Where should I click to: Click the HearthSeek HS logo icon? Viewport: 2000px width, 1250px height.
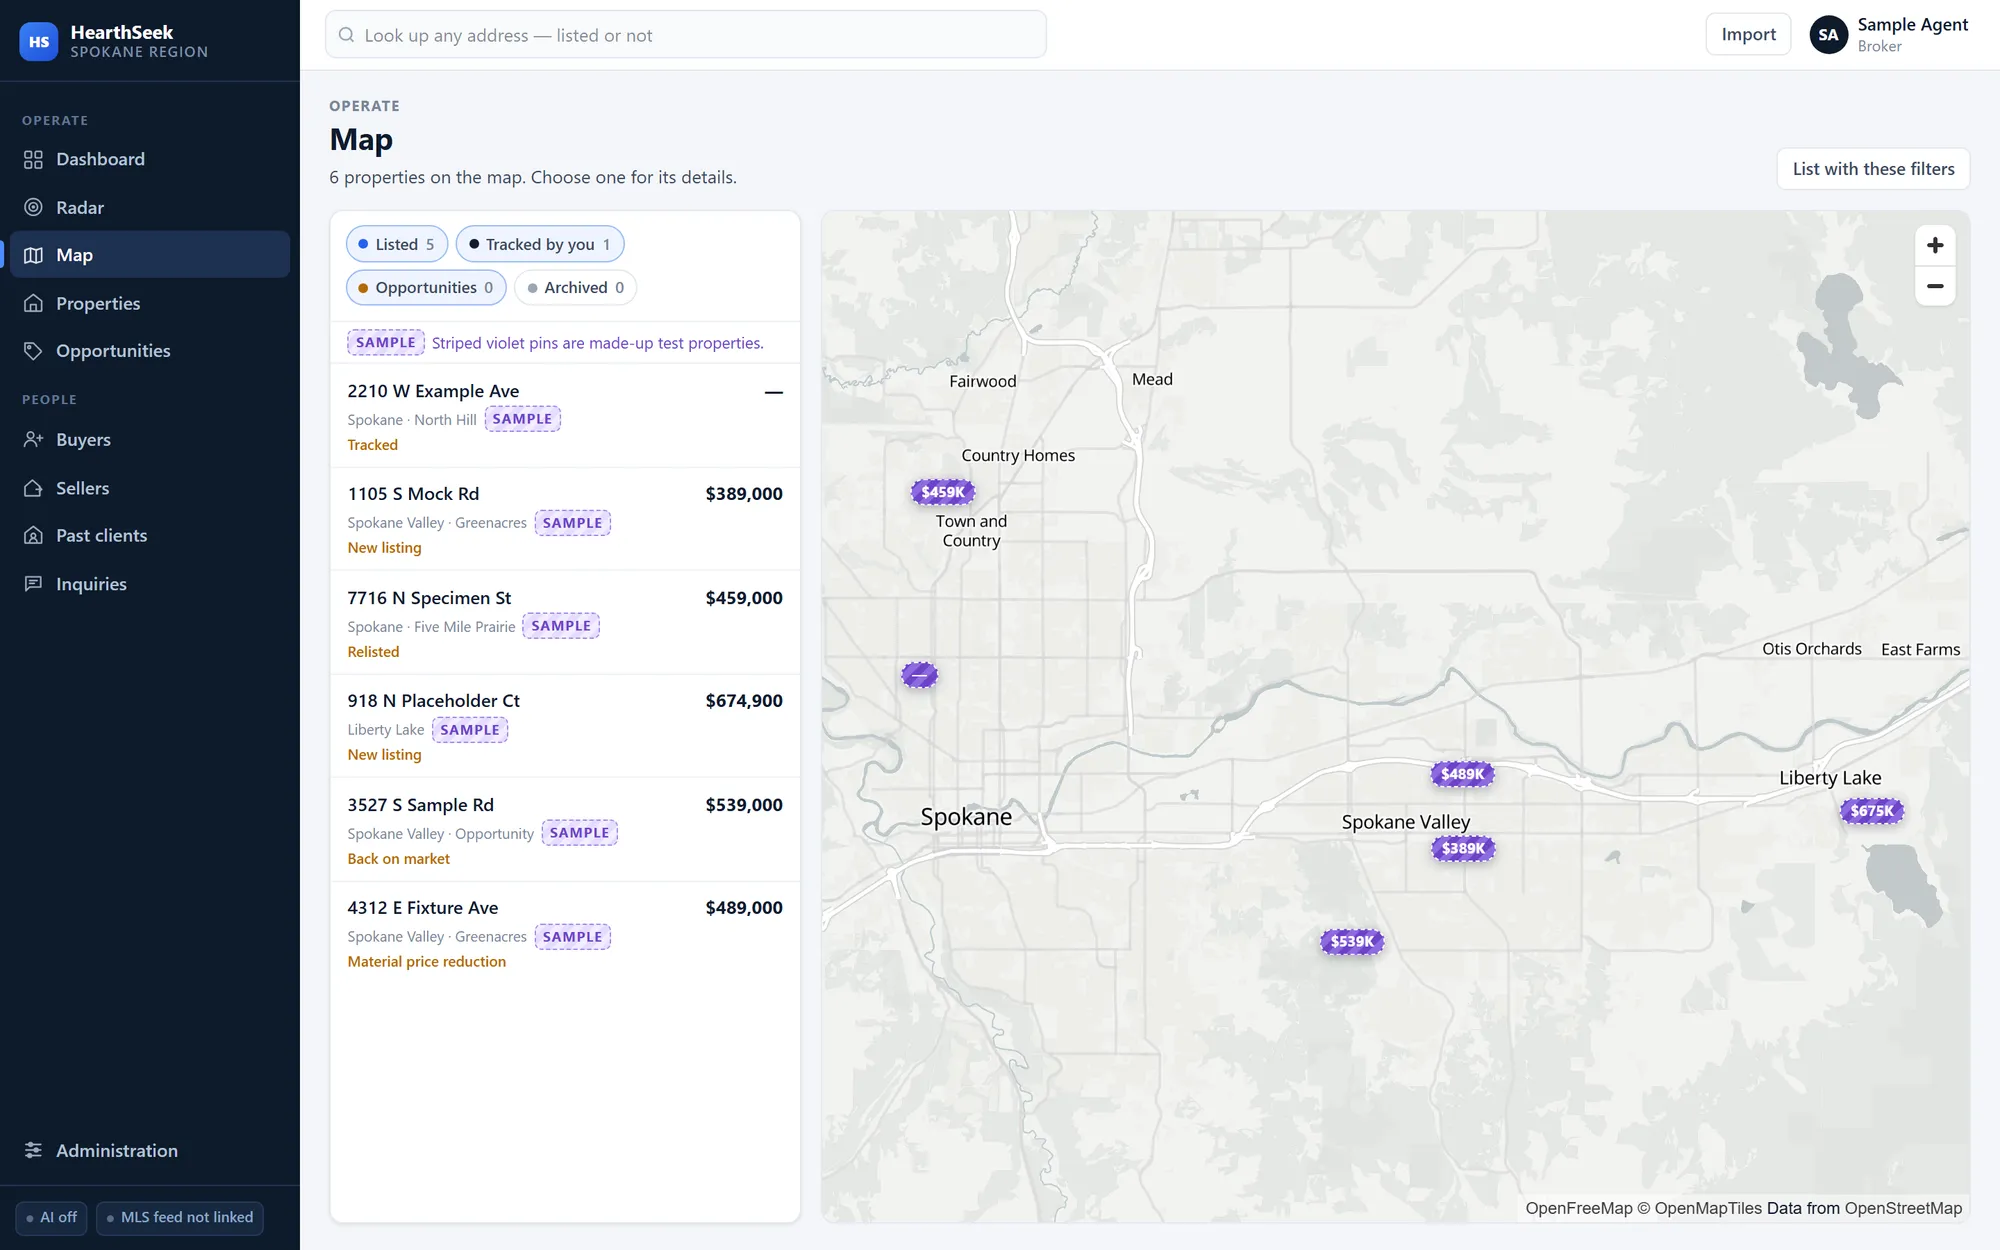(x=39, y=41)
